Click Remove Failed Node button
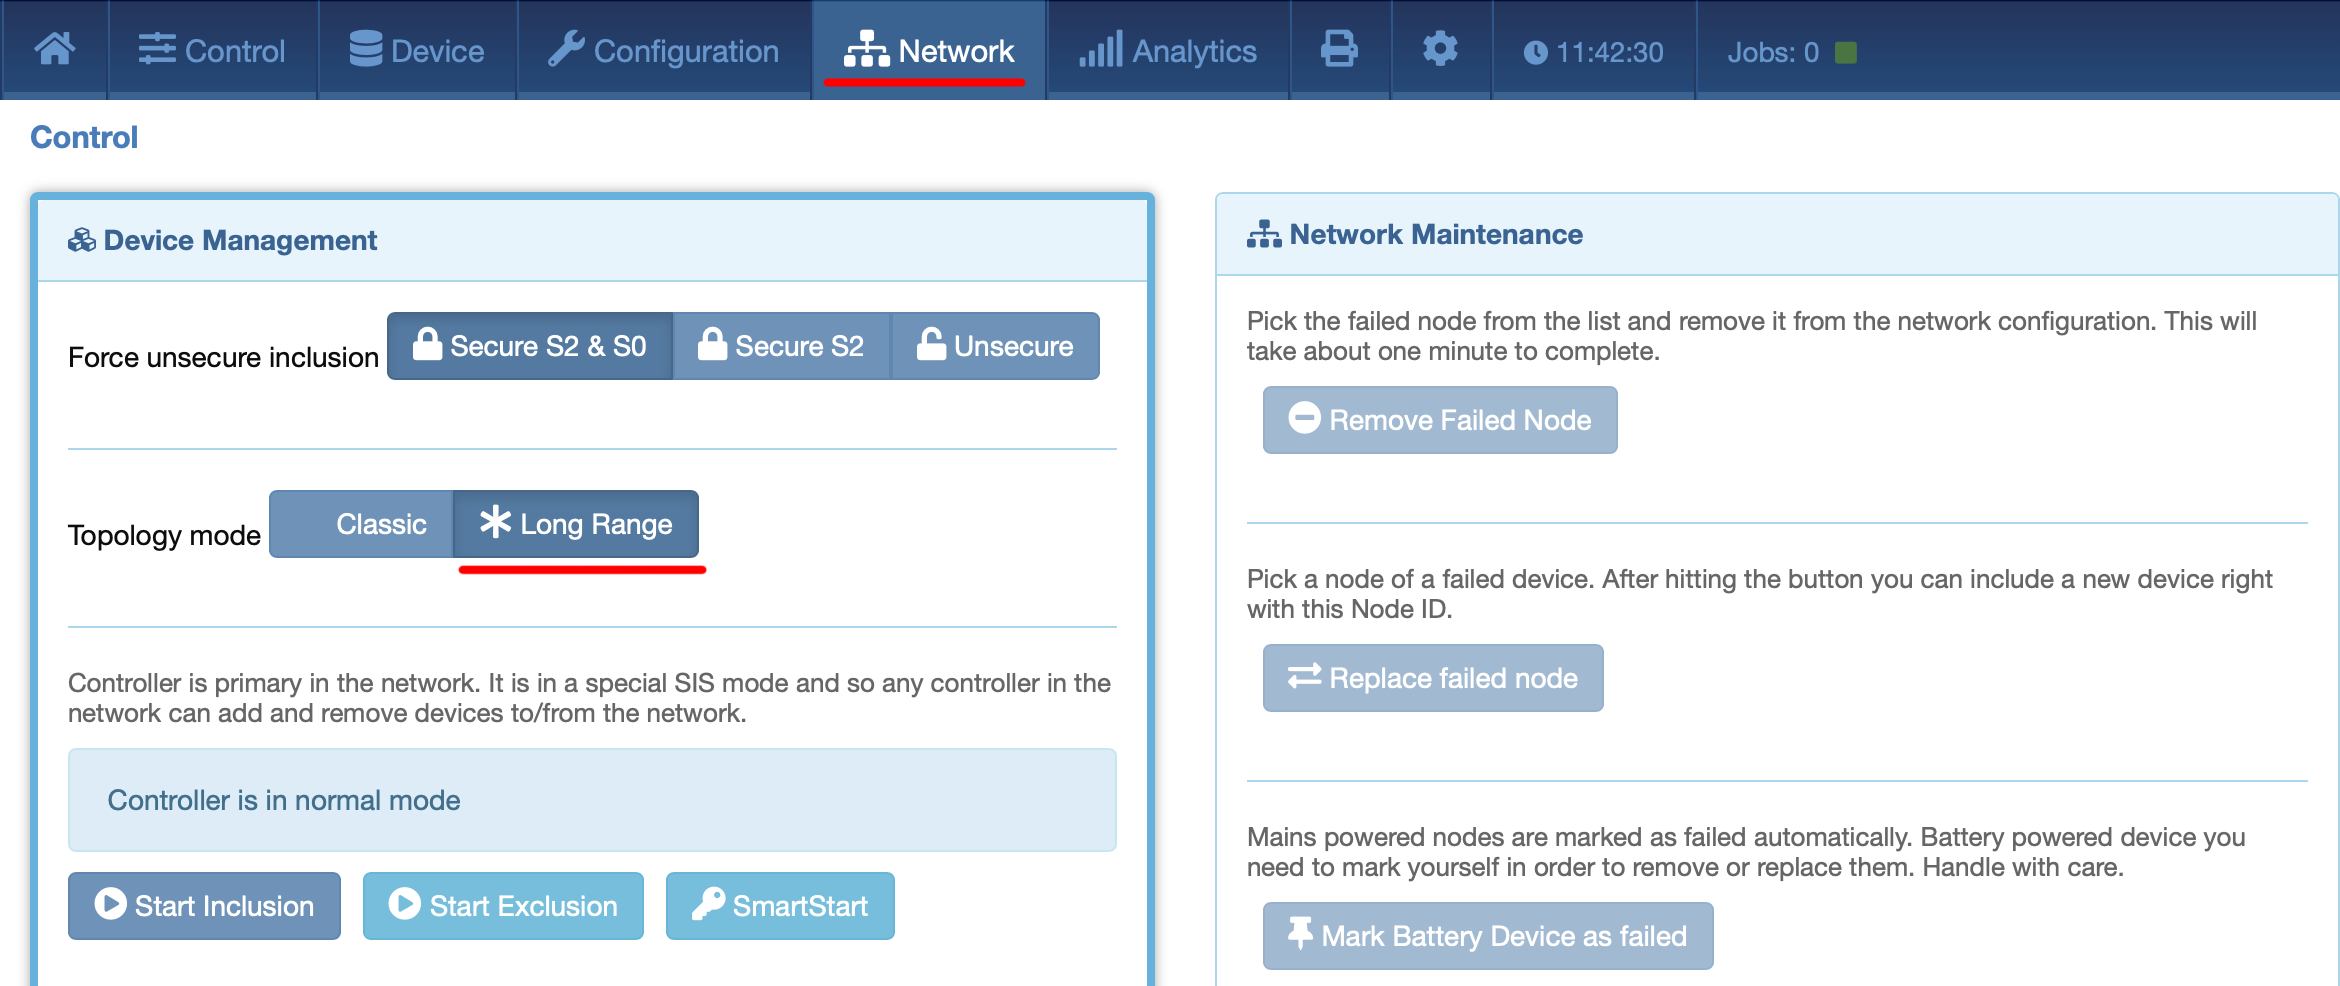 [1440, 420]
